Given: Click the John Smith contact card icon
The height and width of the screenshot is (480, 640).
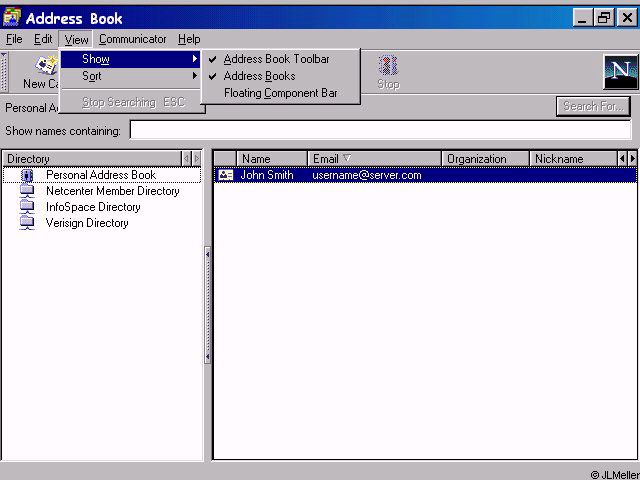Looking at the screenshot, I should click(x=226, y=175).
